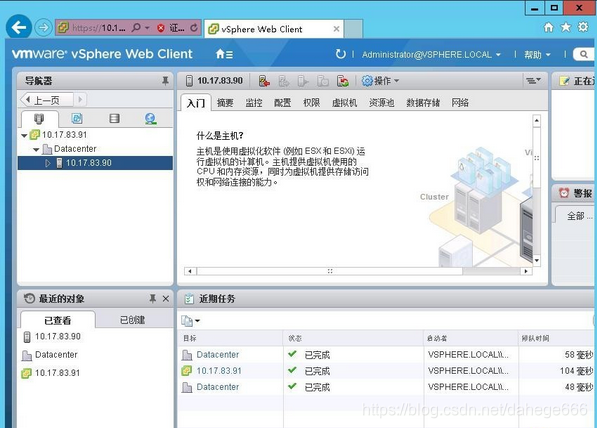The width and height of the screenshot is (597, 428).
Task: Open the 监控 monitor tab
Action: point(254,103)
